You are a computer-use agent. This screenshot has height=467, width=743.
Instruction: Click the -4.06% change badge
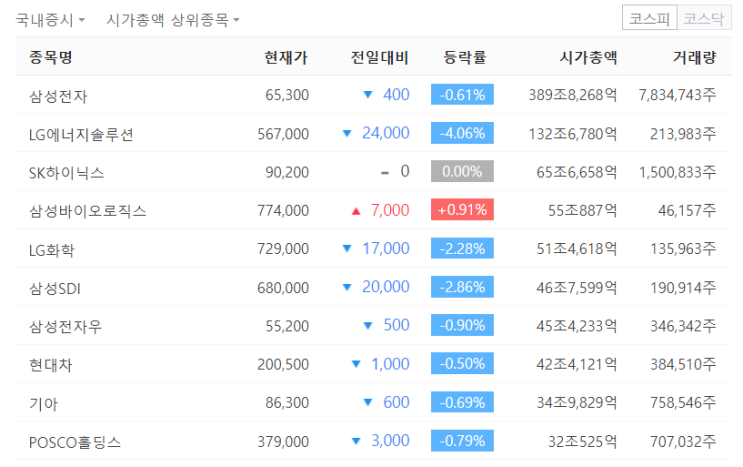[462, 133]
